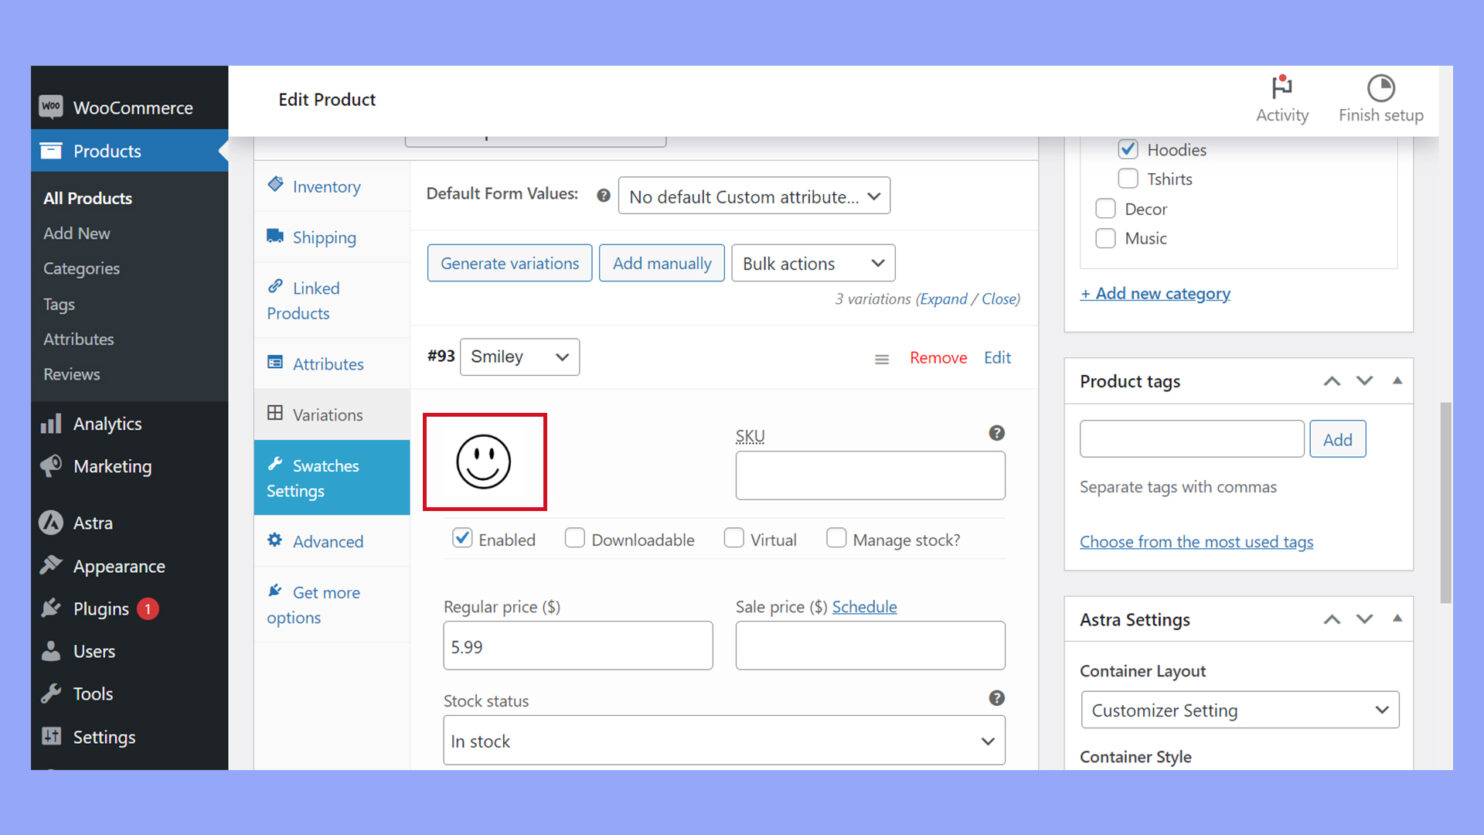Open the Marketing sidebar menu
Image resolution: width=1484 pixels, height=835 pixels.
(112, 466)
